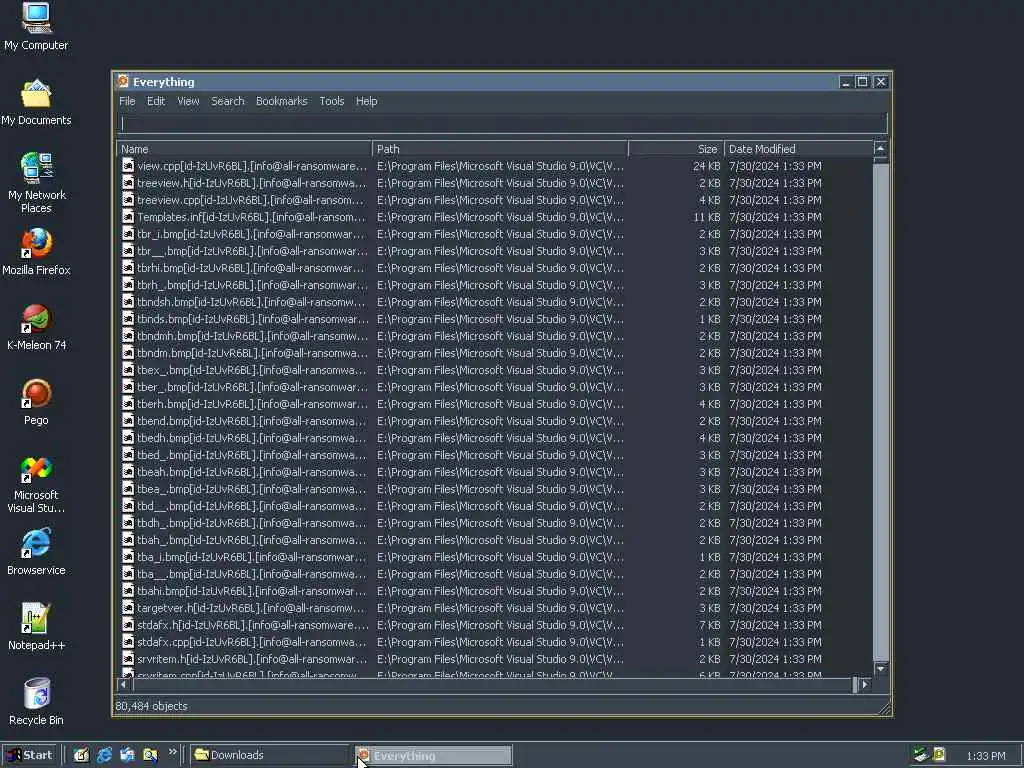Select the tbrhi.bmp file row
This screenshot has width=1024, height=768.
495,268
